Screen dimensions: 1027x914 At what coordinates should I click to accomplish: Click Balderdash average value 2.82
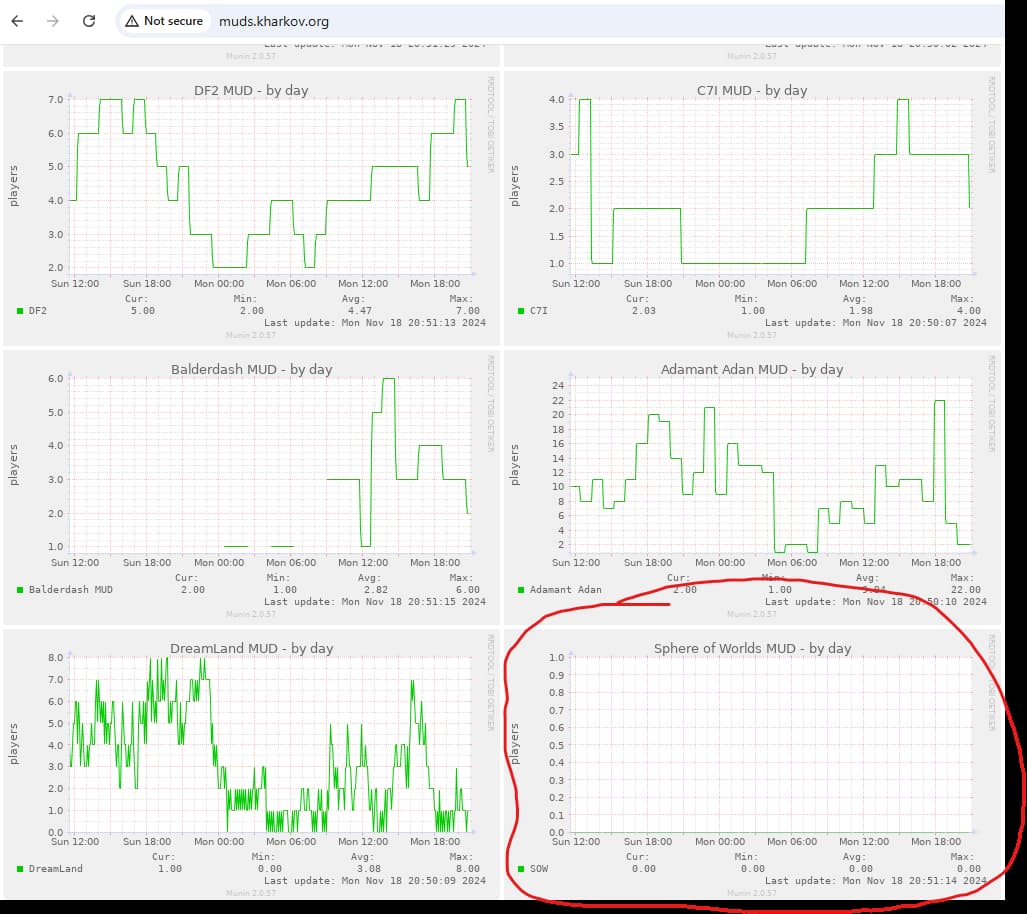point(376,590)
